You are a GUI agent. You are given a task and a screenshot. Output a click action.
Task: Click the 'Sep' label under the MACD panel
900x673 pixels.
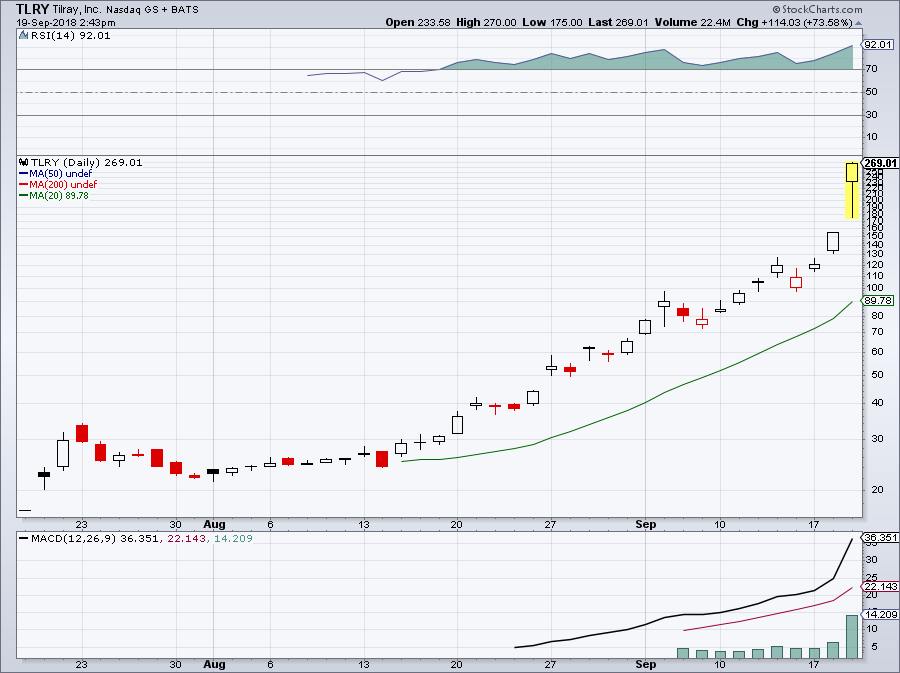pos(646,664)
